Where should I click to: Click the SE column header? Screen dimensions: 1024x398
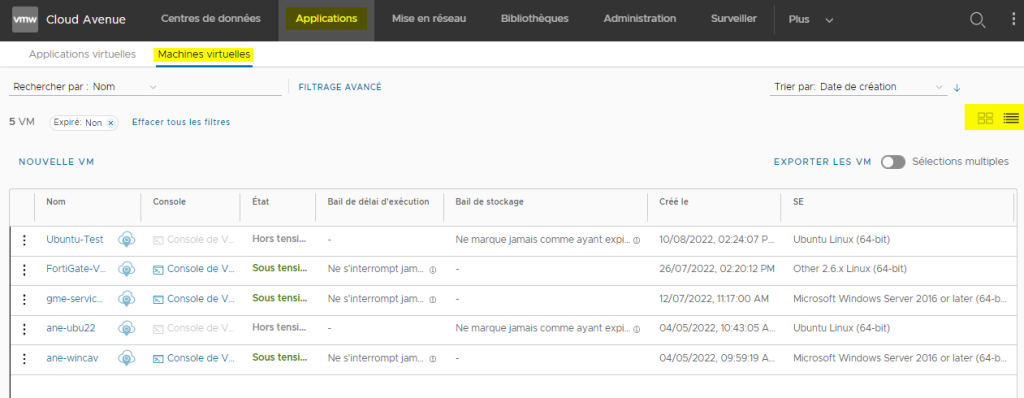pyautogui.click(x=798, y=201)
